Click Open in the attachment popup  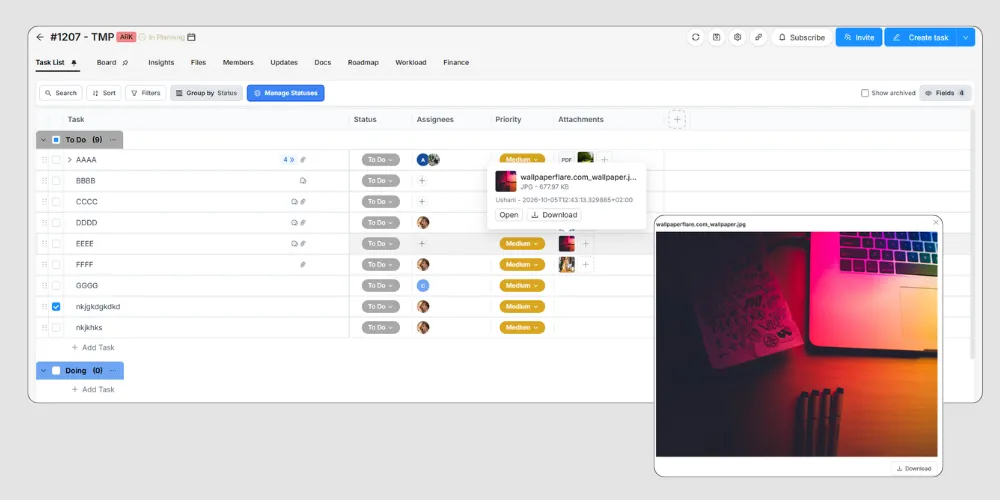pos(509,215)
